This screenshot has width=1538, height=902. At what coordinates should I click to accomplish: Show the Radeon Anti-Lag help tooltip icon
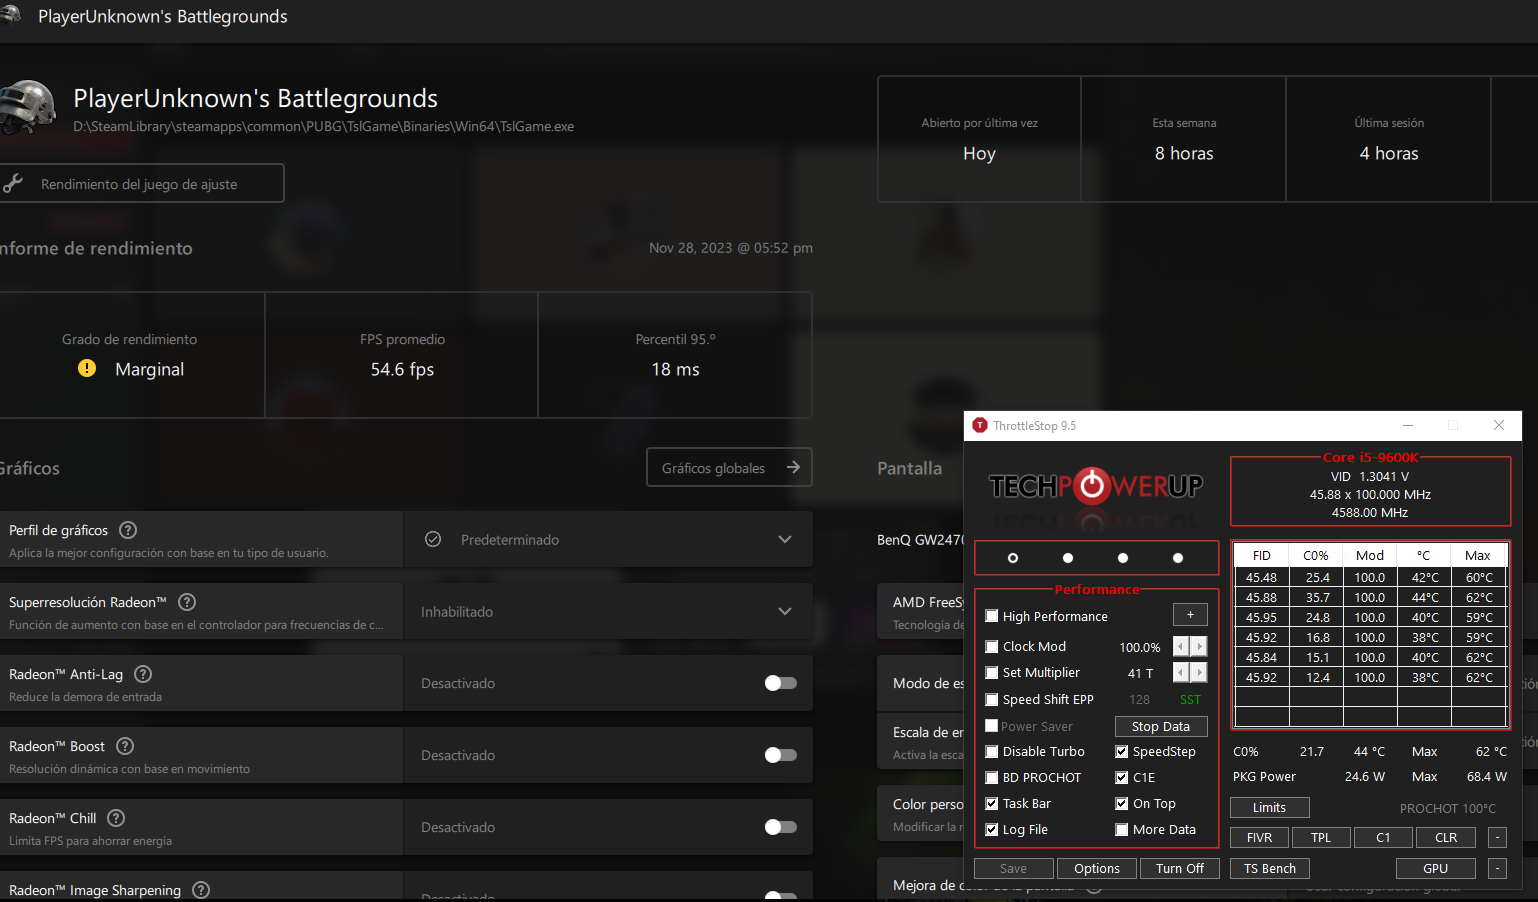[143, 674]
